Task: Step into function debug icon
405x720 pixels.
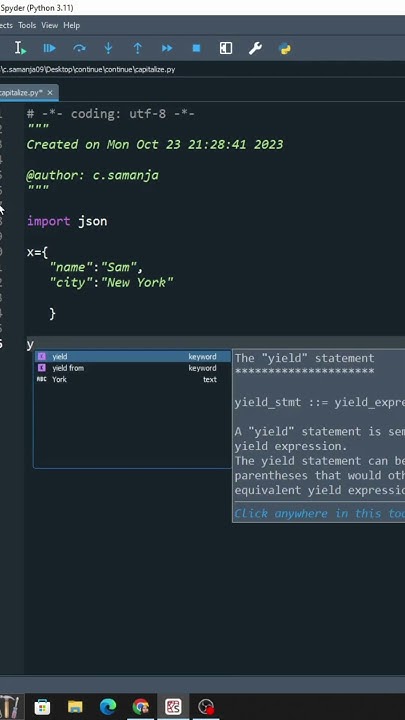Action: click(x=108, y=48)
